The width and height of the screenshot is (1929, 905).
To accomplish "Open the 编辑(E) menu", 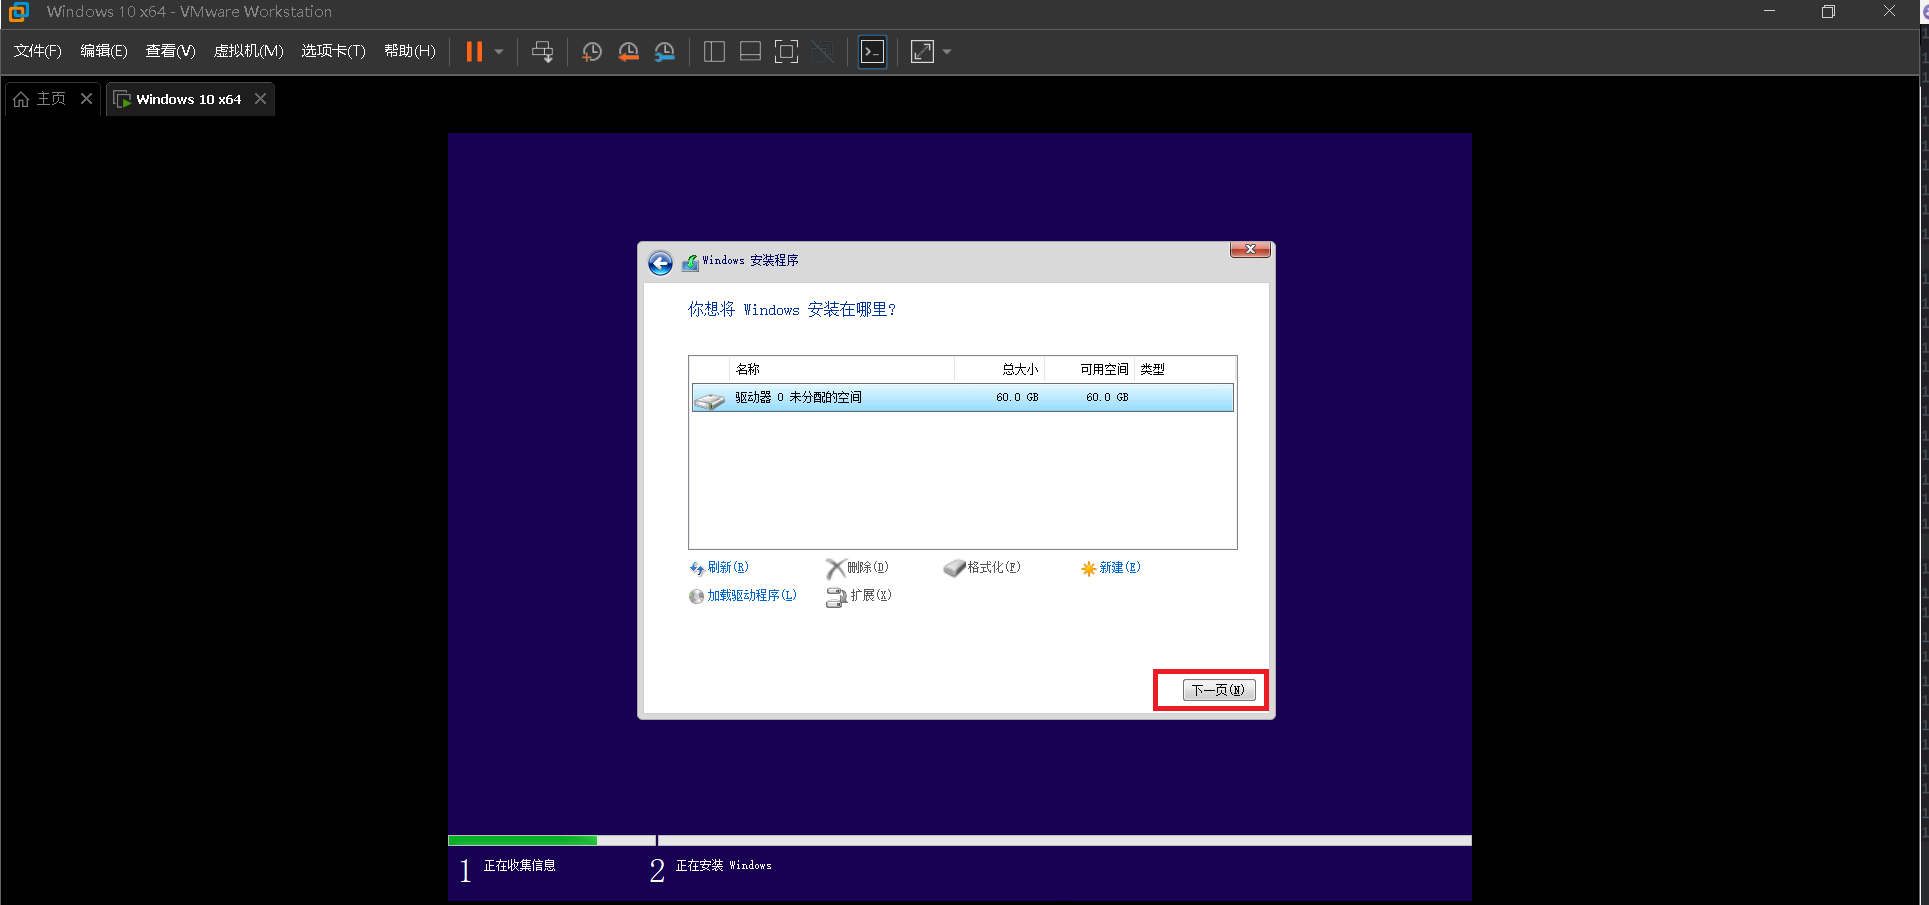I will pos(104,51).
